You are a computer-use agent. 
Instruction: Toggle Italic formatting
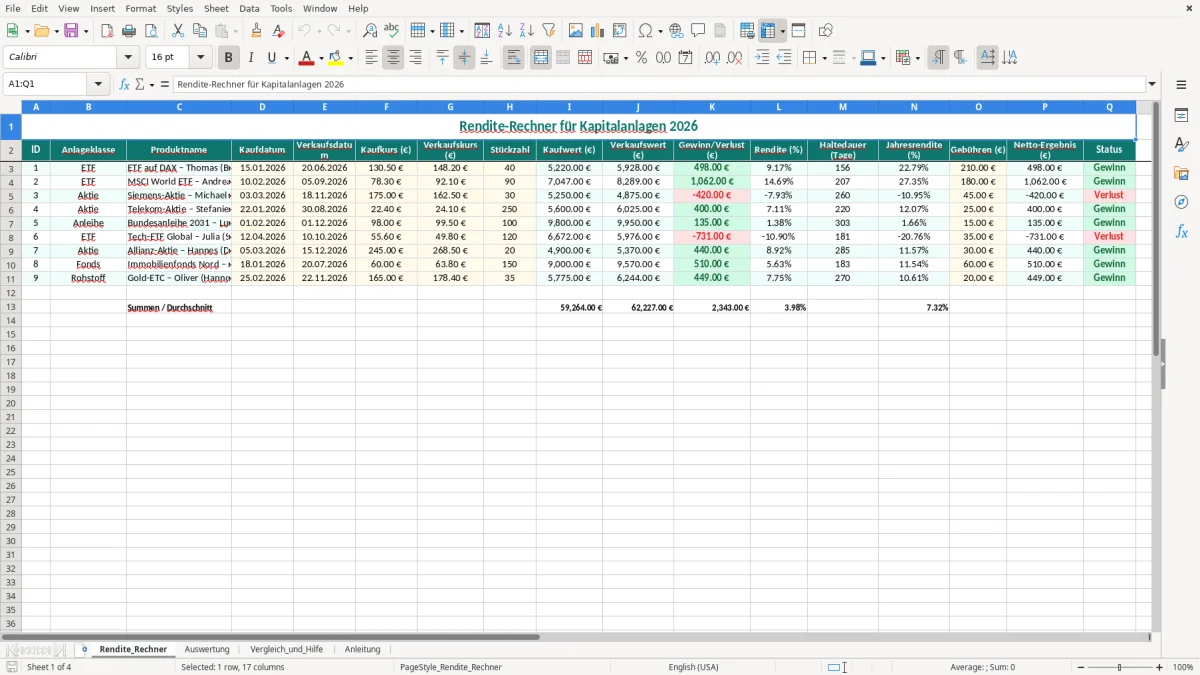pos(251,58)
